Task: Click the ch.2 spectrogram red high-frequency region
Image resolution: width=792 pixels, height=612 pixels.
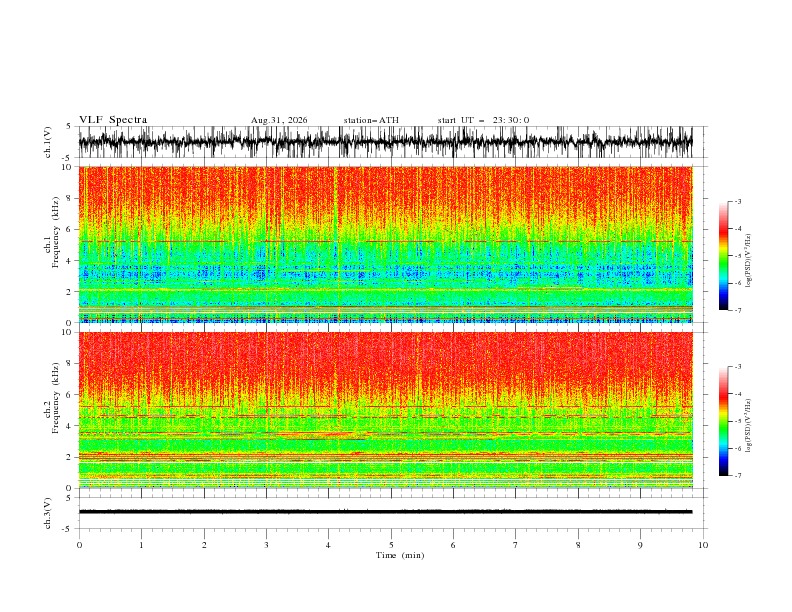Action: coord(385,359)
